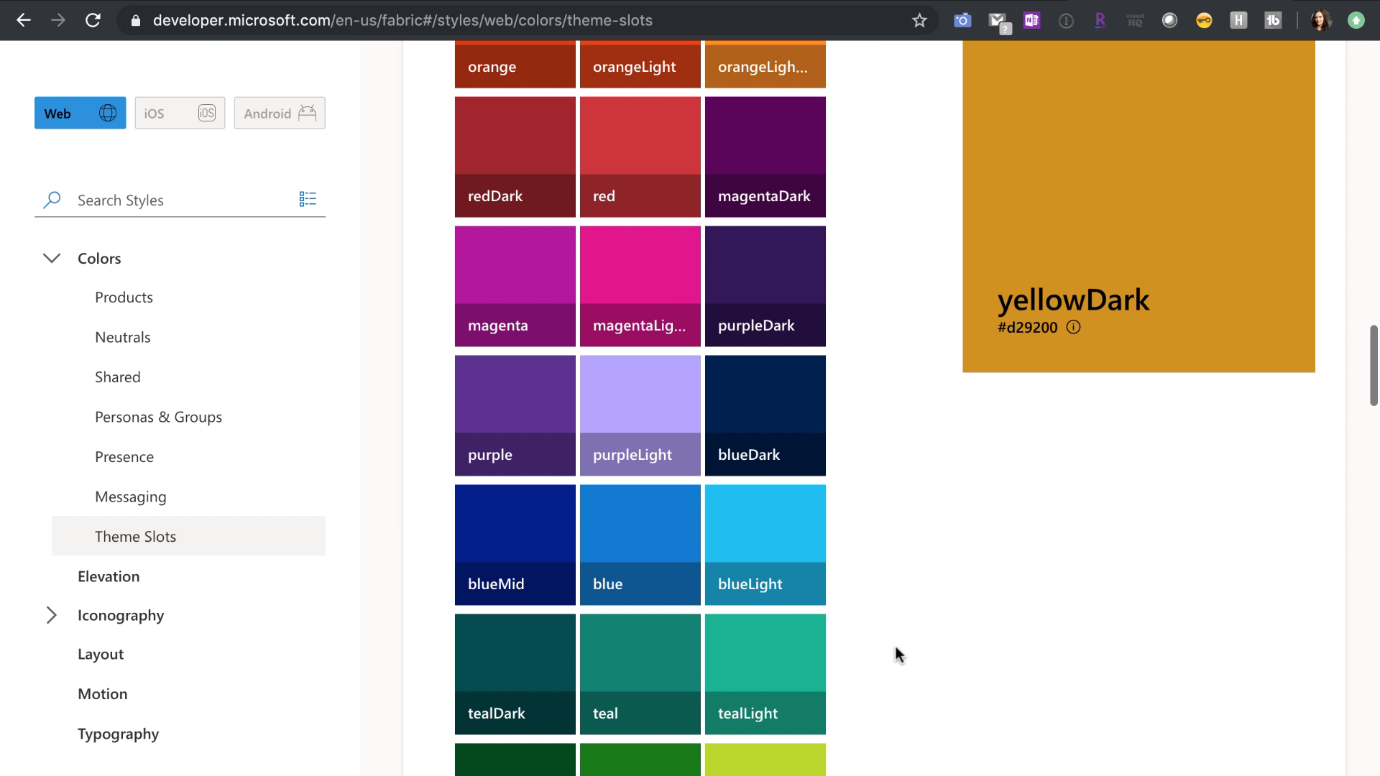Select the blue color swatch
The height and width of the screenshot is (776, 1380).
coord(640,545)
